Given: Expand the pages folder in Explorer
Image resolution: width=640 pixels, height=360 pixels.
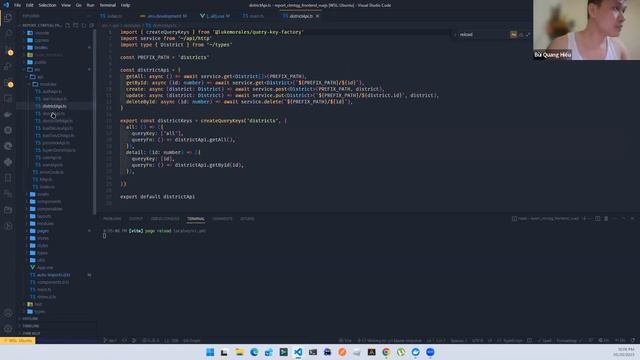Looking at the screenshot, I should [x=43, y=231].
